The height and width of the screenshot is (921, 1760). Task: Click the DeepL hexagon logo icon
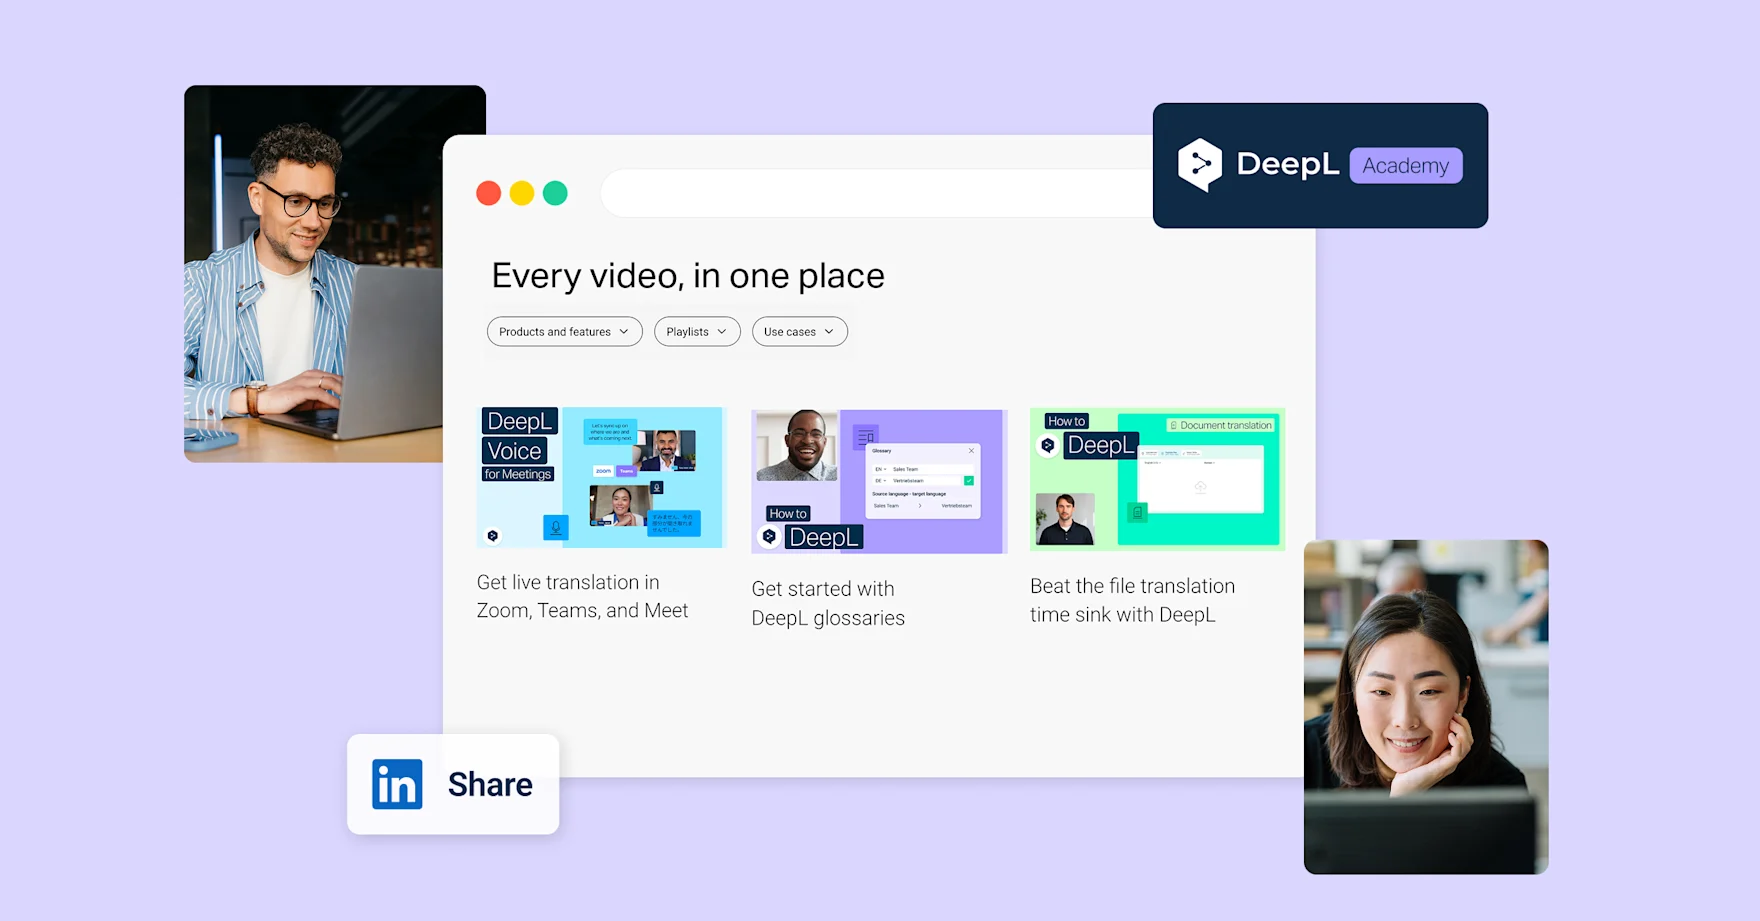[1200, 164]
